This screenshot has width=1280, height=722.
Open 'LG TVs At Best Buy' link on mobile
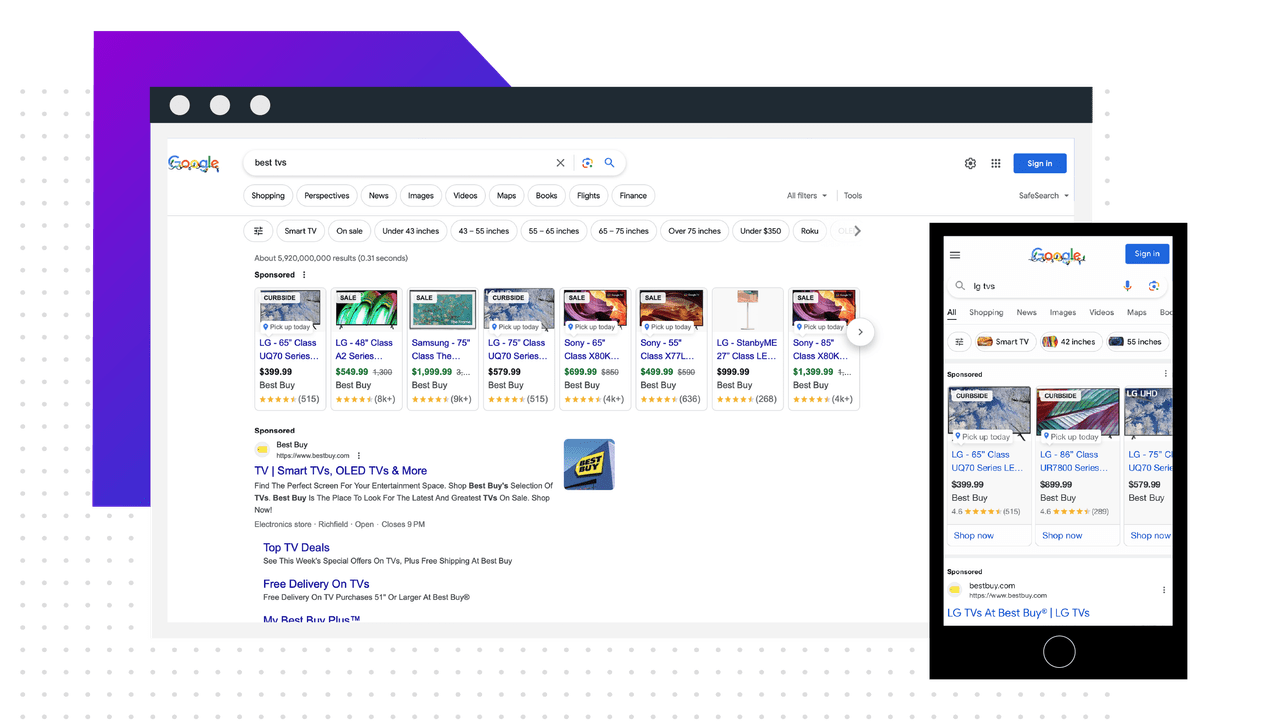[x=1018, y=613]
